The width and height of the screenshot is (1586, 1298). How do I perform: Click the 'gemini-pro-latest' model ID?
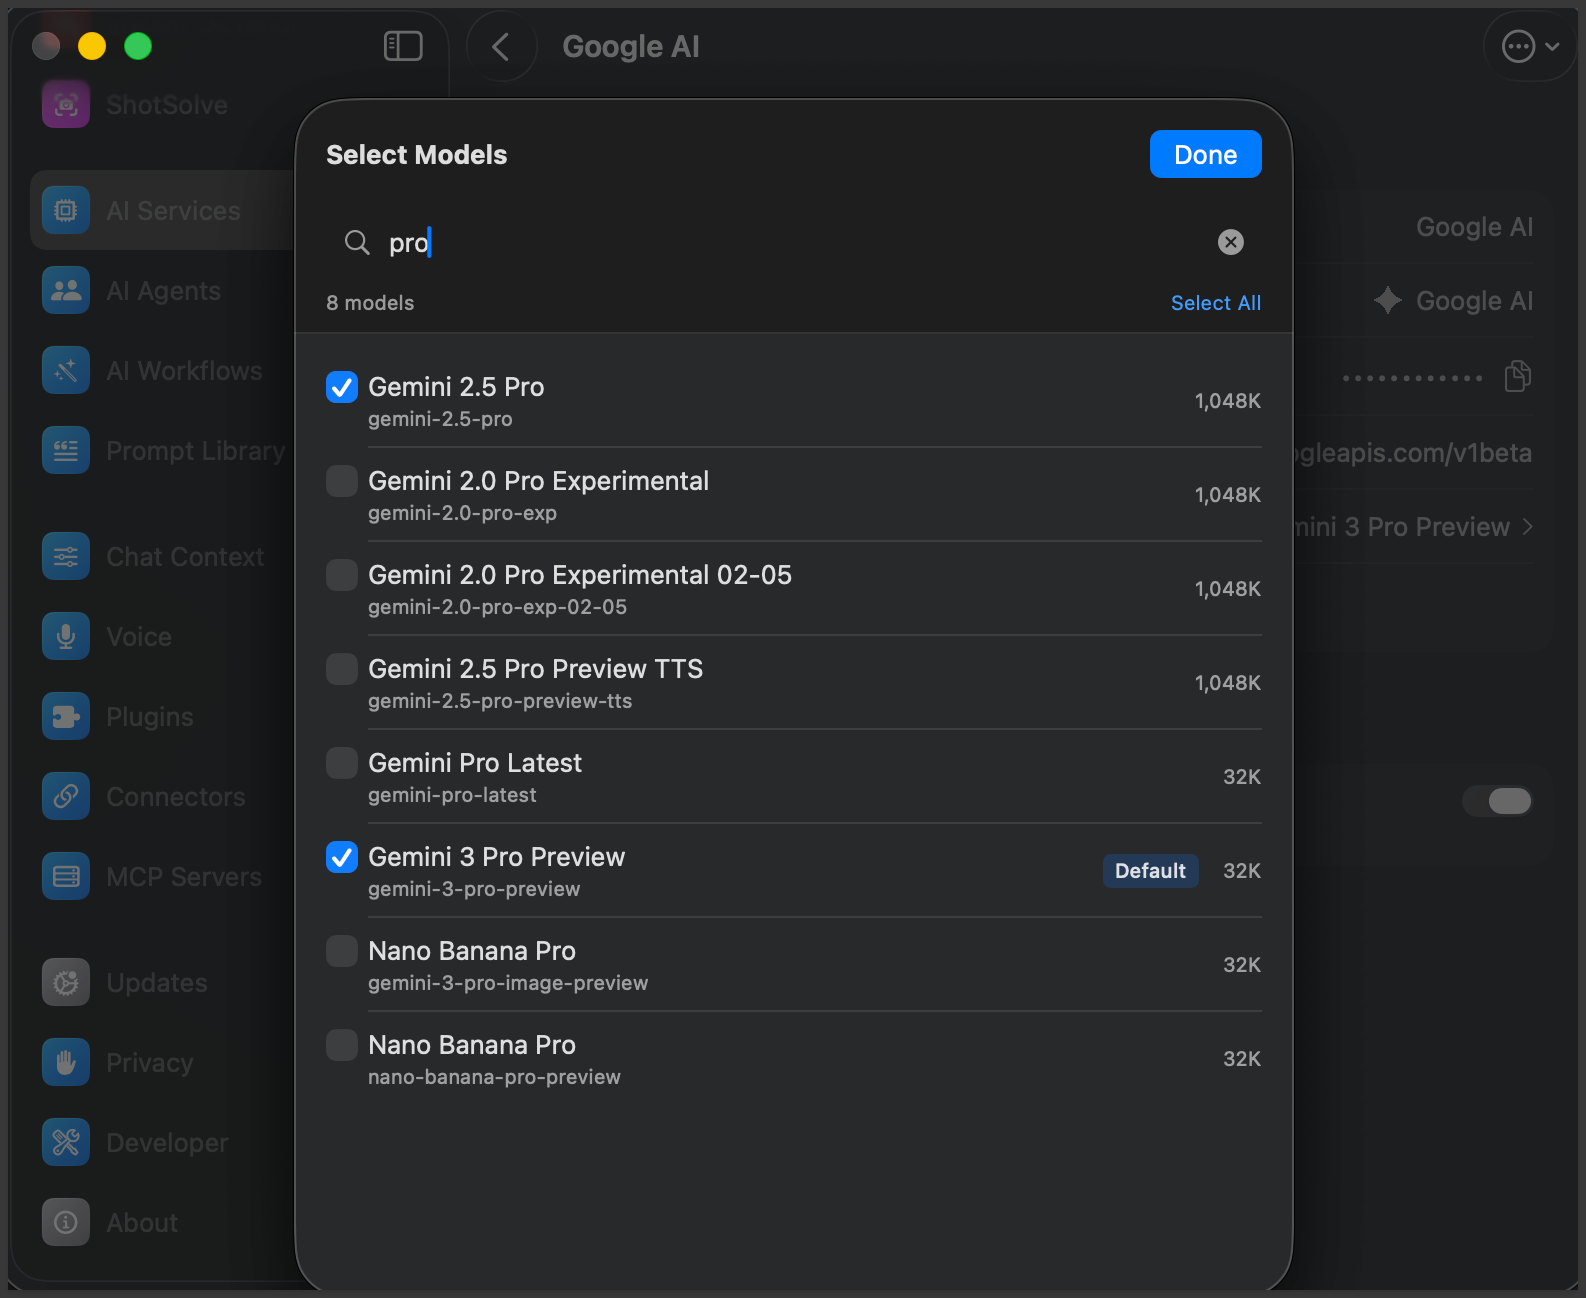pyautogui.click(x=452, y=795)
